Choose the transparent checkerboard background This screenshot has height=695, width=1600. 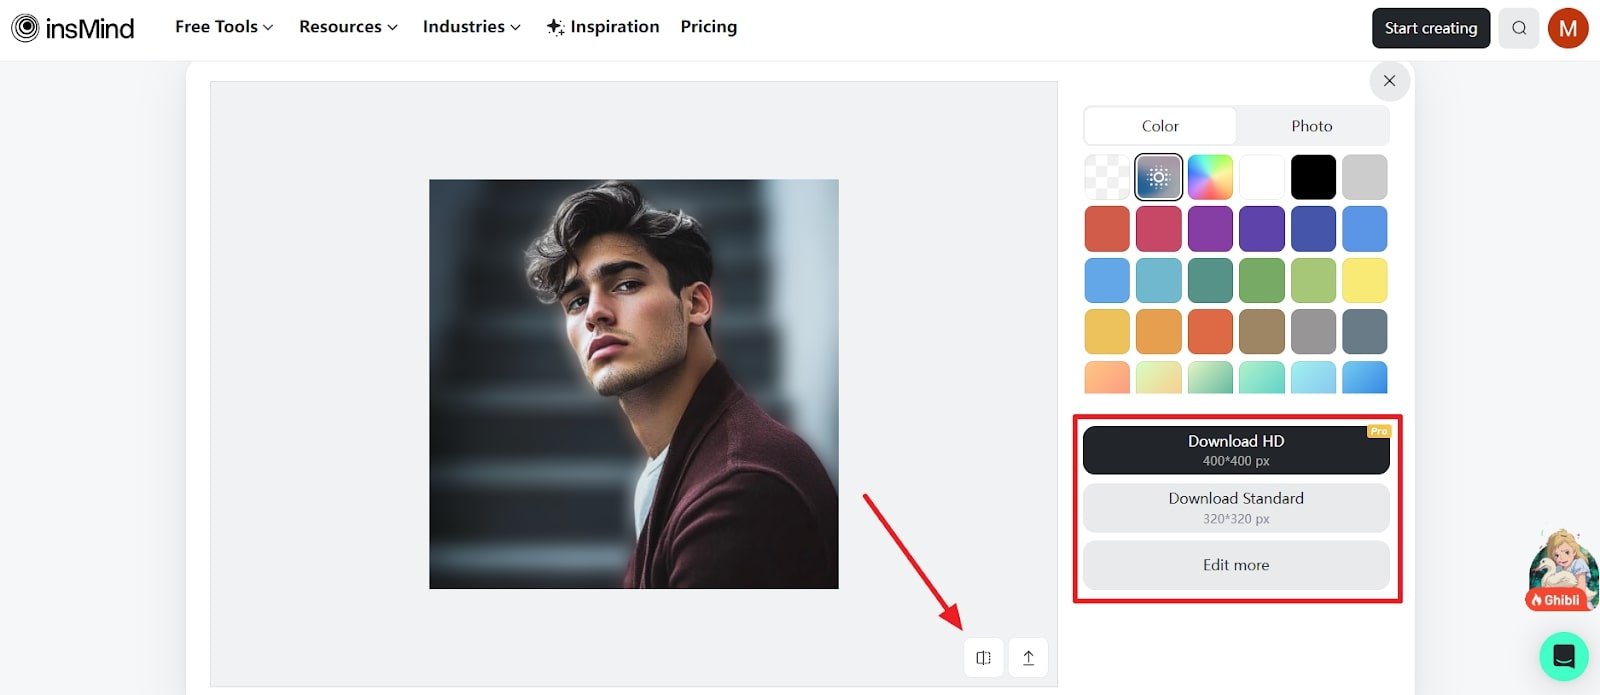pyautogui.click(x=1107, y=177)
